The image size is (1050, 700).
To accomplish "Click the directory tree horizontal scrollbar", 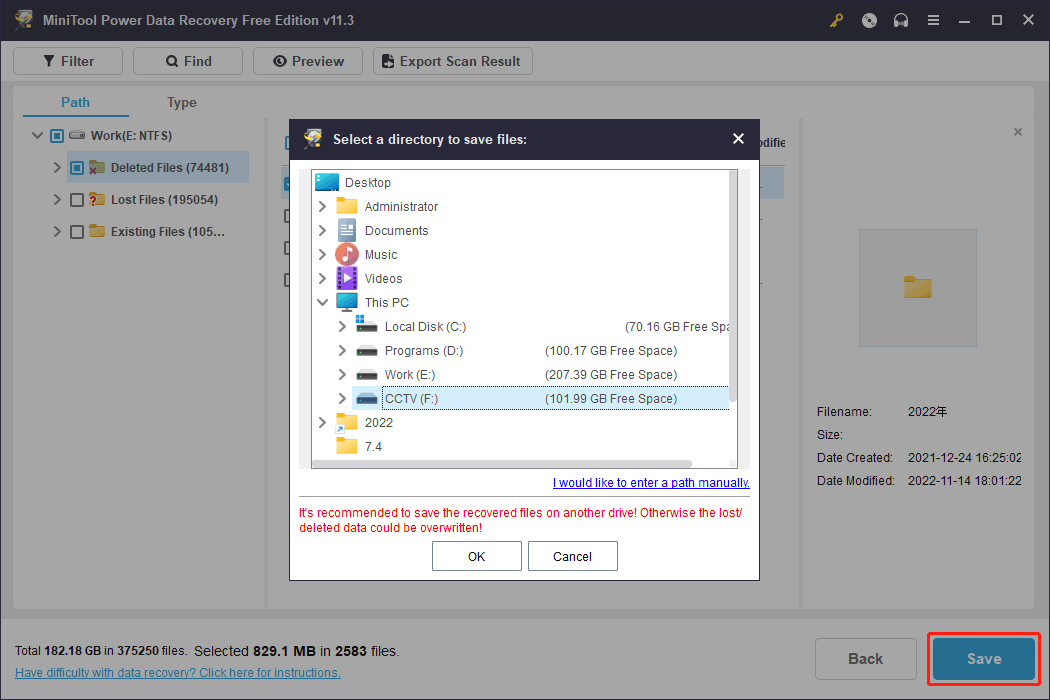I will 502,464.
